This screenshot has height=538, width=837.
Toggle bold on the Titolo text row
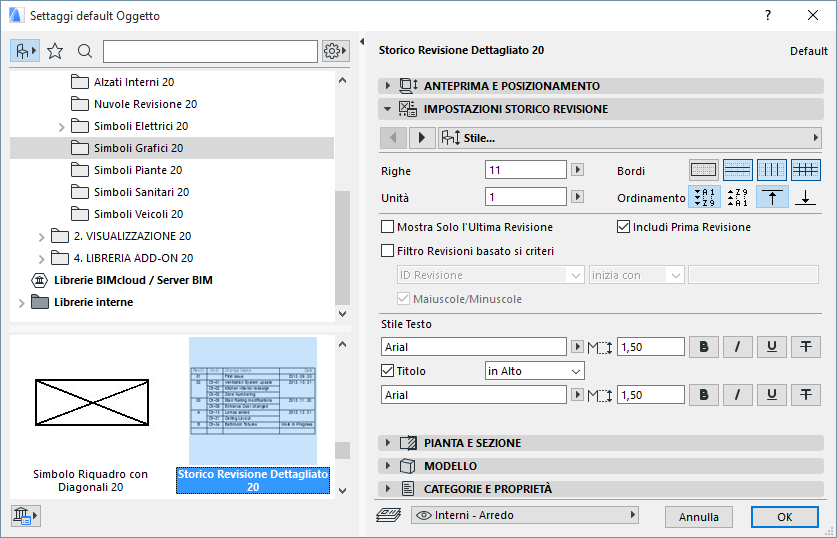[x=704, y=396]
